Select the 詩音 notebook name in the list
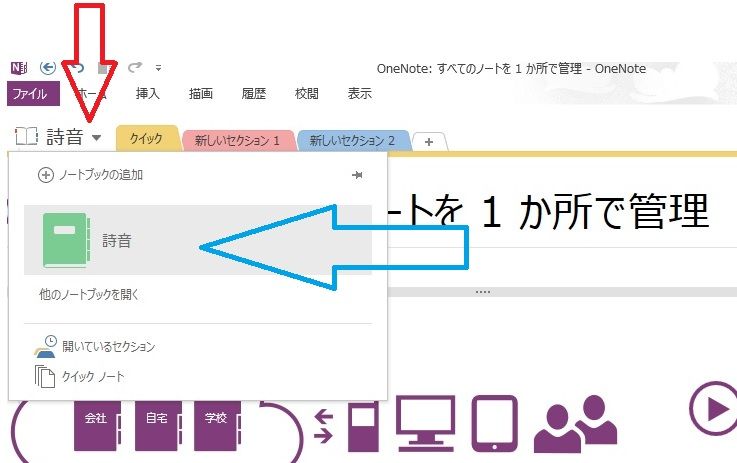Viewport: 737px width, 463px height. coord(117,241)
